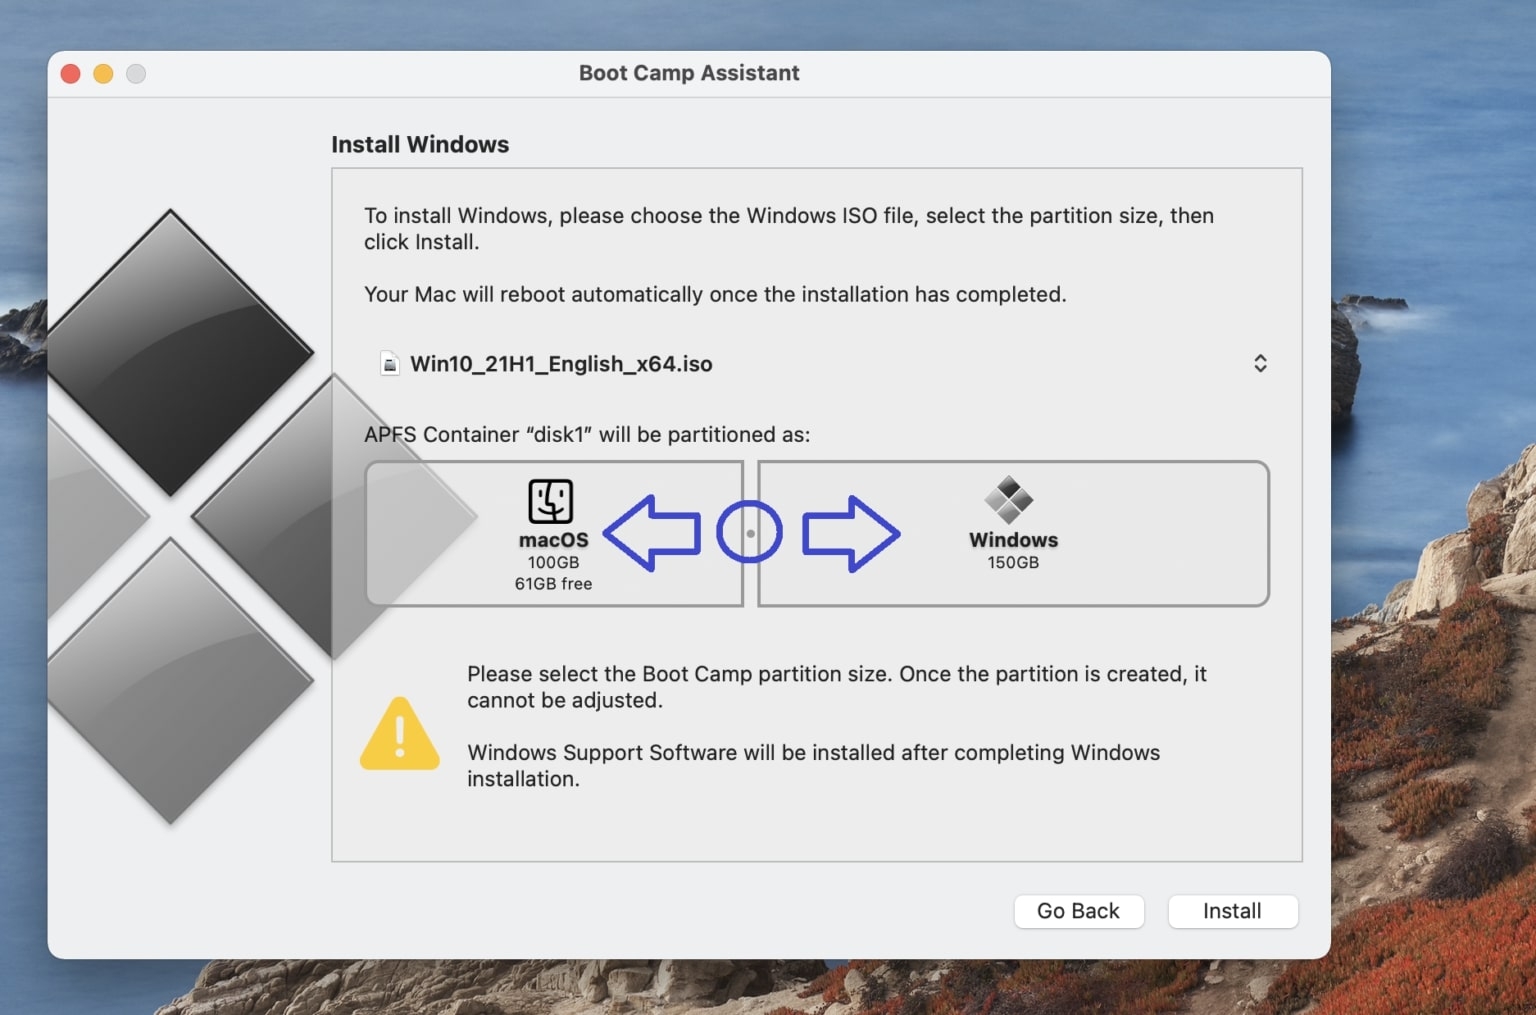Click the 61GB free text

[553, 584]
